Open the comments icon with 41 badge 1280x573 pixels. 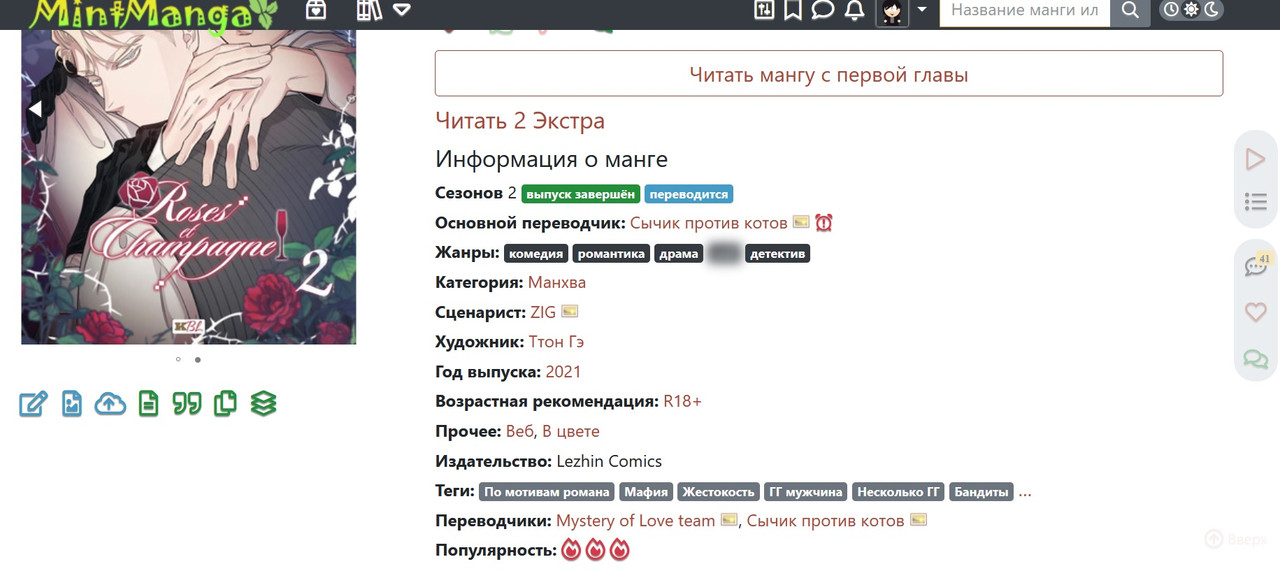pyautogui.click(x=1256, y=265)
